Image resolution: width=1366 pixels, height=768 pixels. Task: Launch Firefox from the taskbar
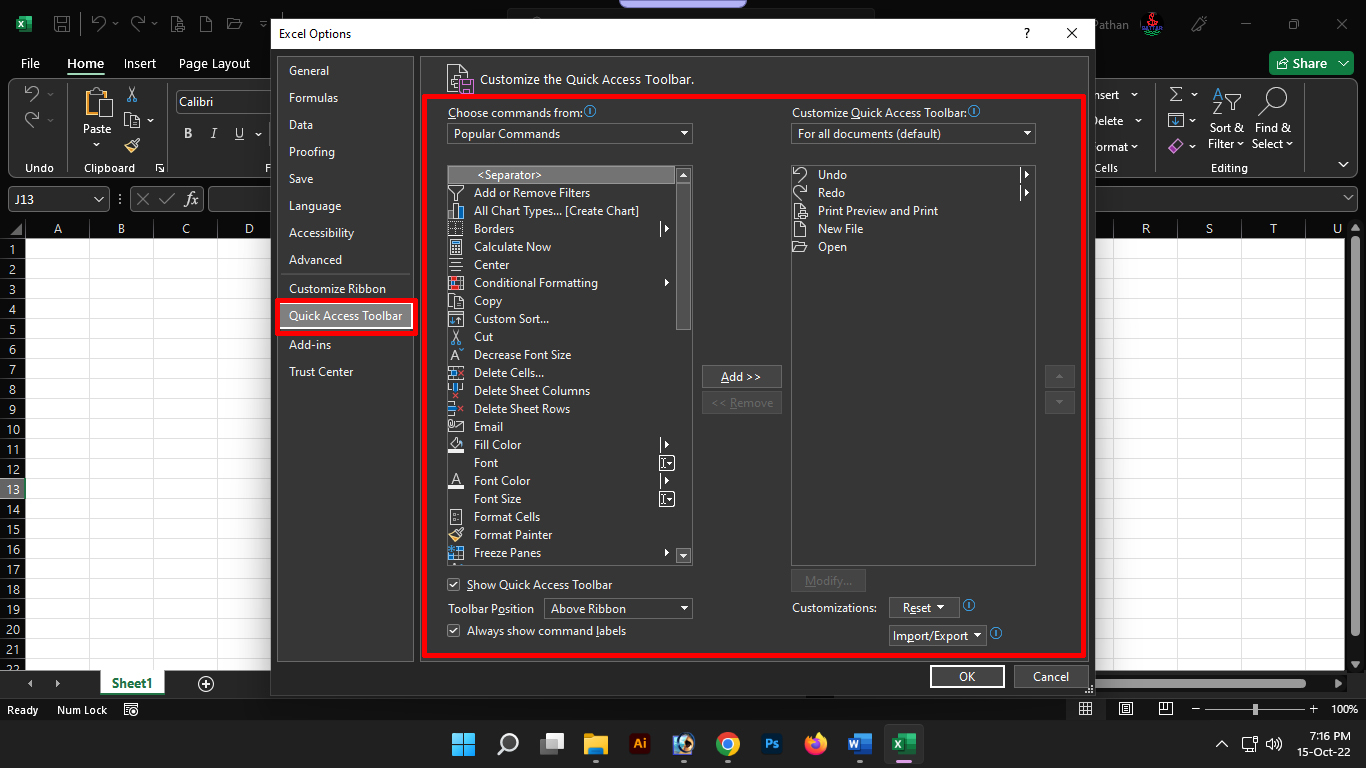[x=816, y=744]
